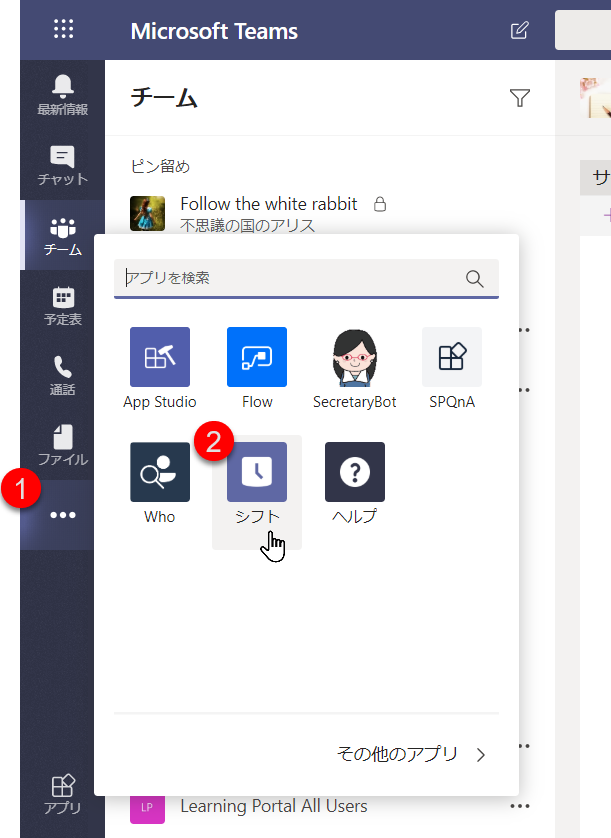Click the more apps ellipsis in the sidebar
The height and width of the screenshot is (838, 611).
pos(63,515)
